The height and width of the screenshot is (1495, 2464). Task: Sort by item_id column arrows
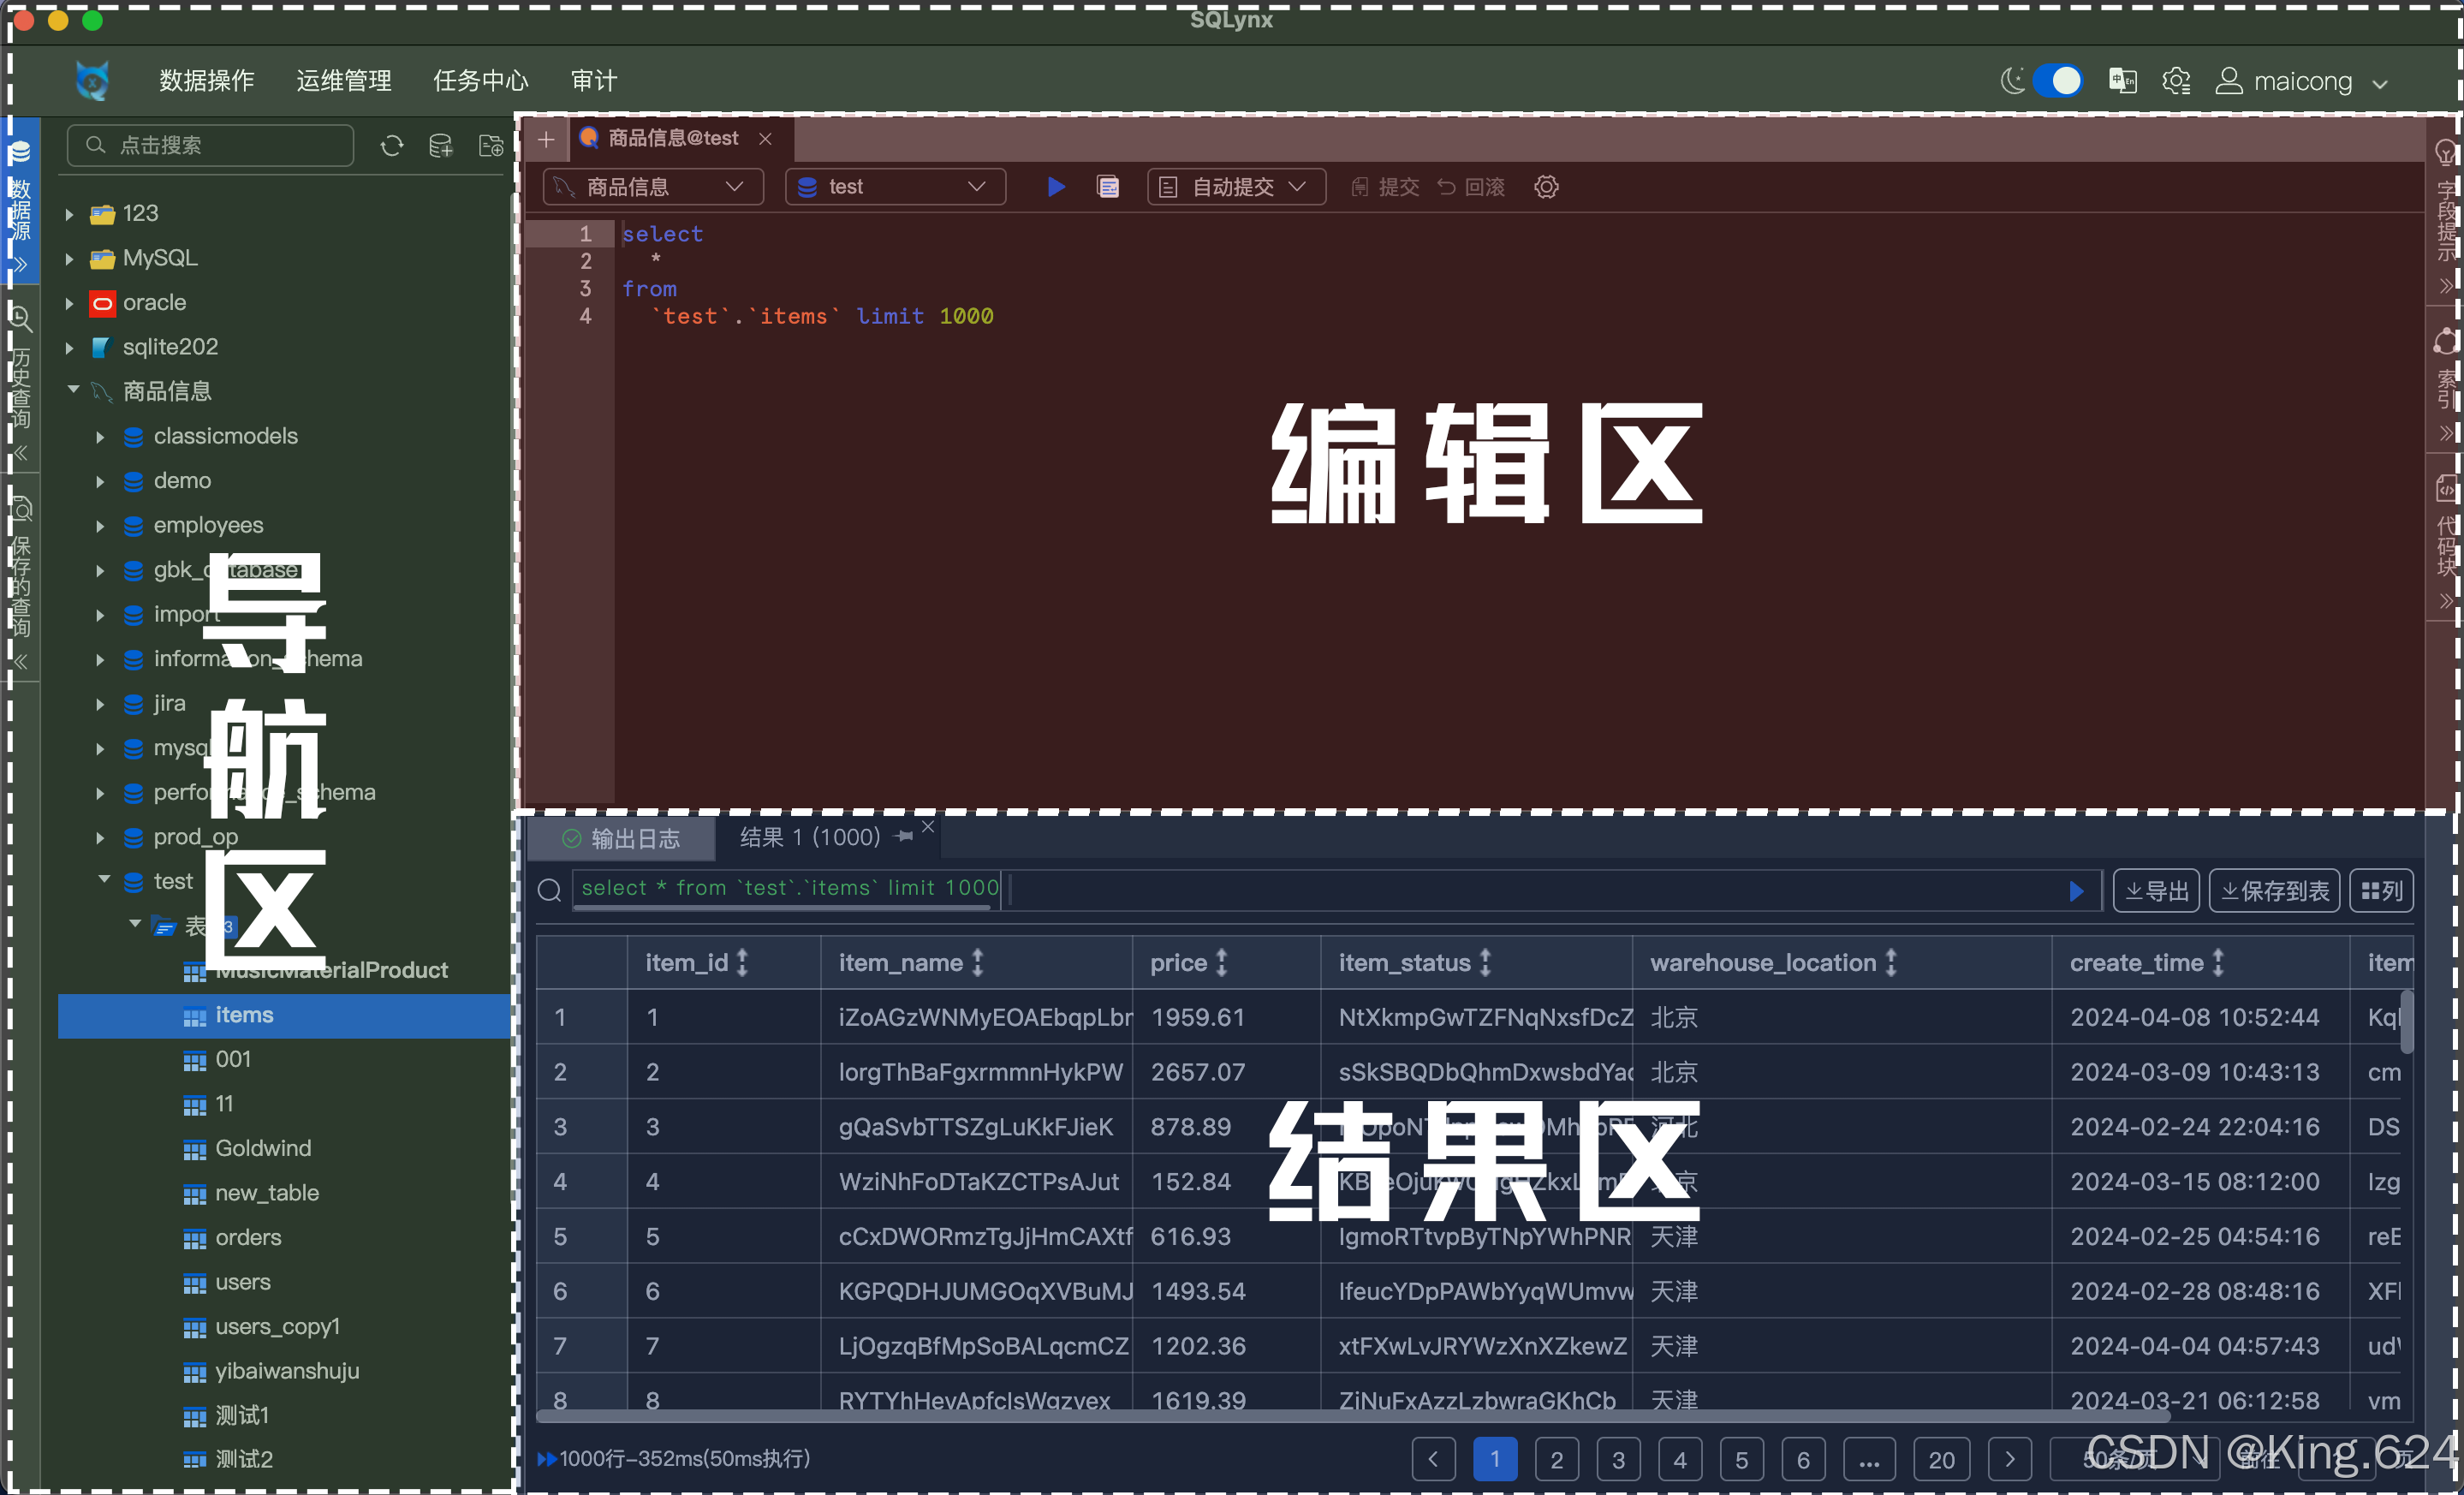742,962
